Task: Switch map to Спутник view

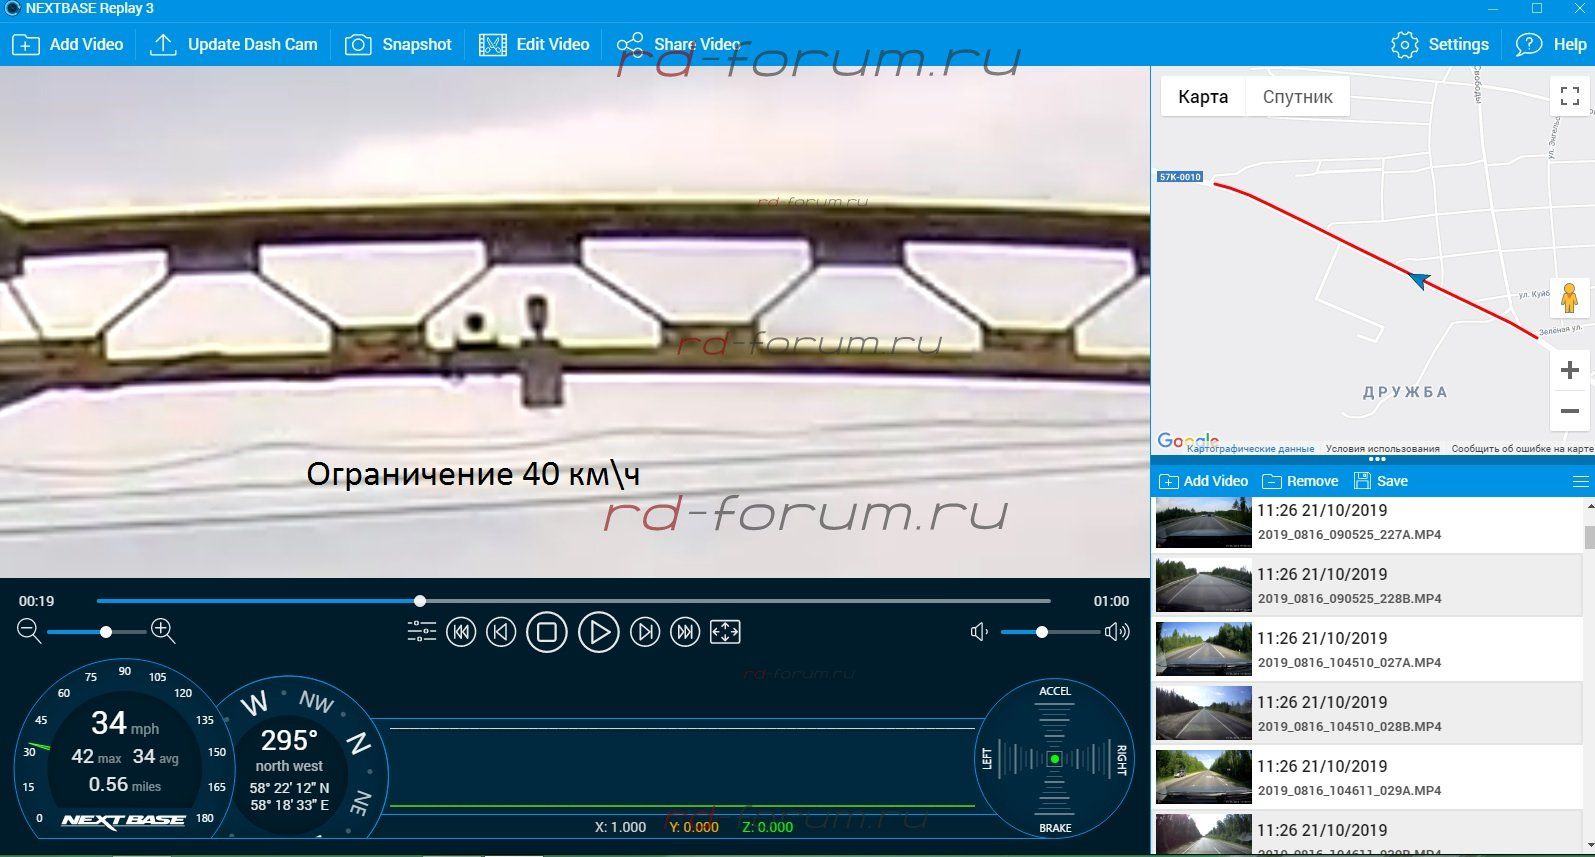Action: tap(1297, 97)
